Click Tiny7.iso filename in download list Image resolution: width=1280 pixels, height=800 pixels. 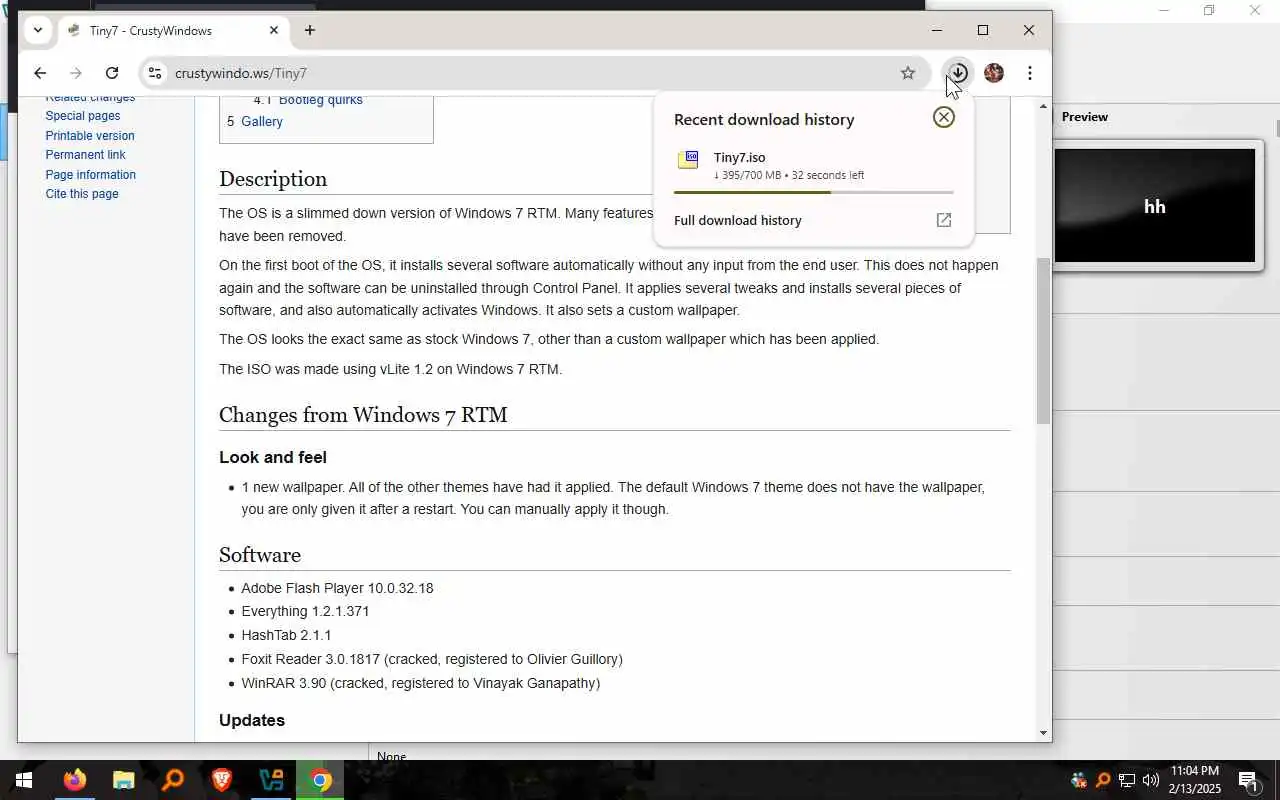[x=740, y=158]
